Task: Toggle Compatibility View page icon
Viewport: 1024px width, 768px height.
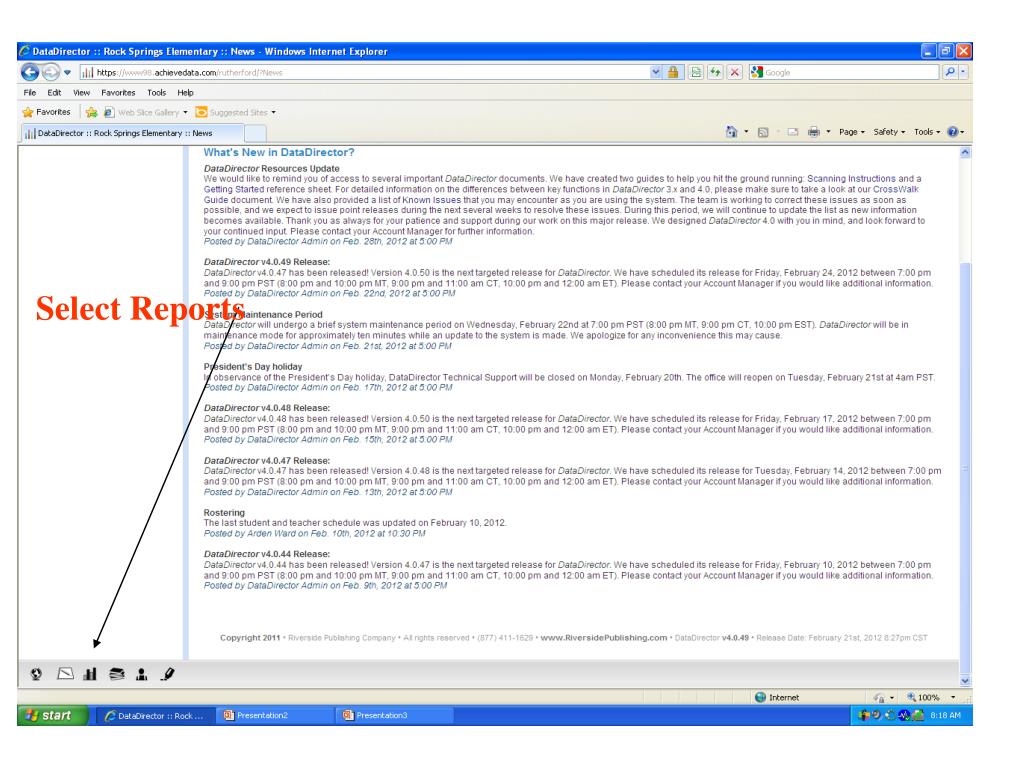Action: tap(696, 72)
